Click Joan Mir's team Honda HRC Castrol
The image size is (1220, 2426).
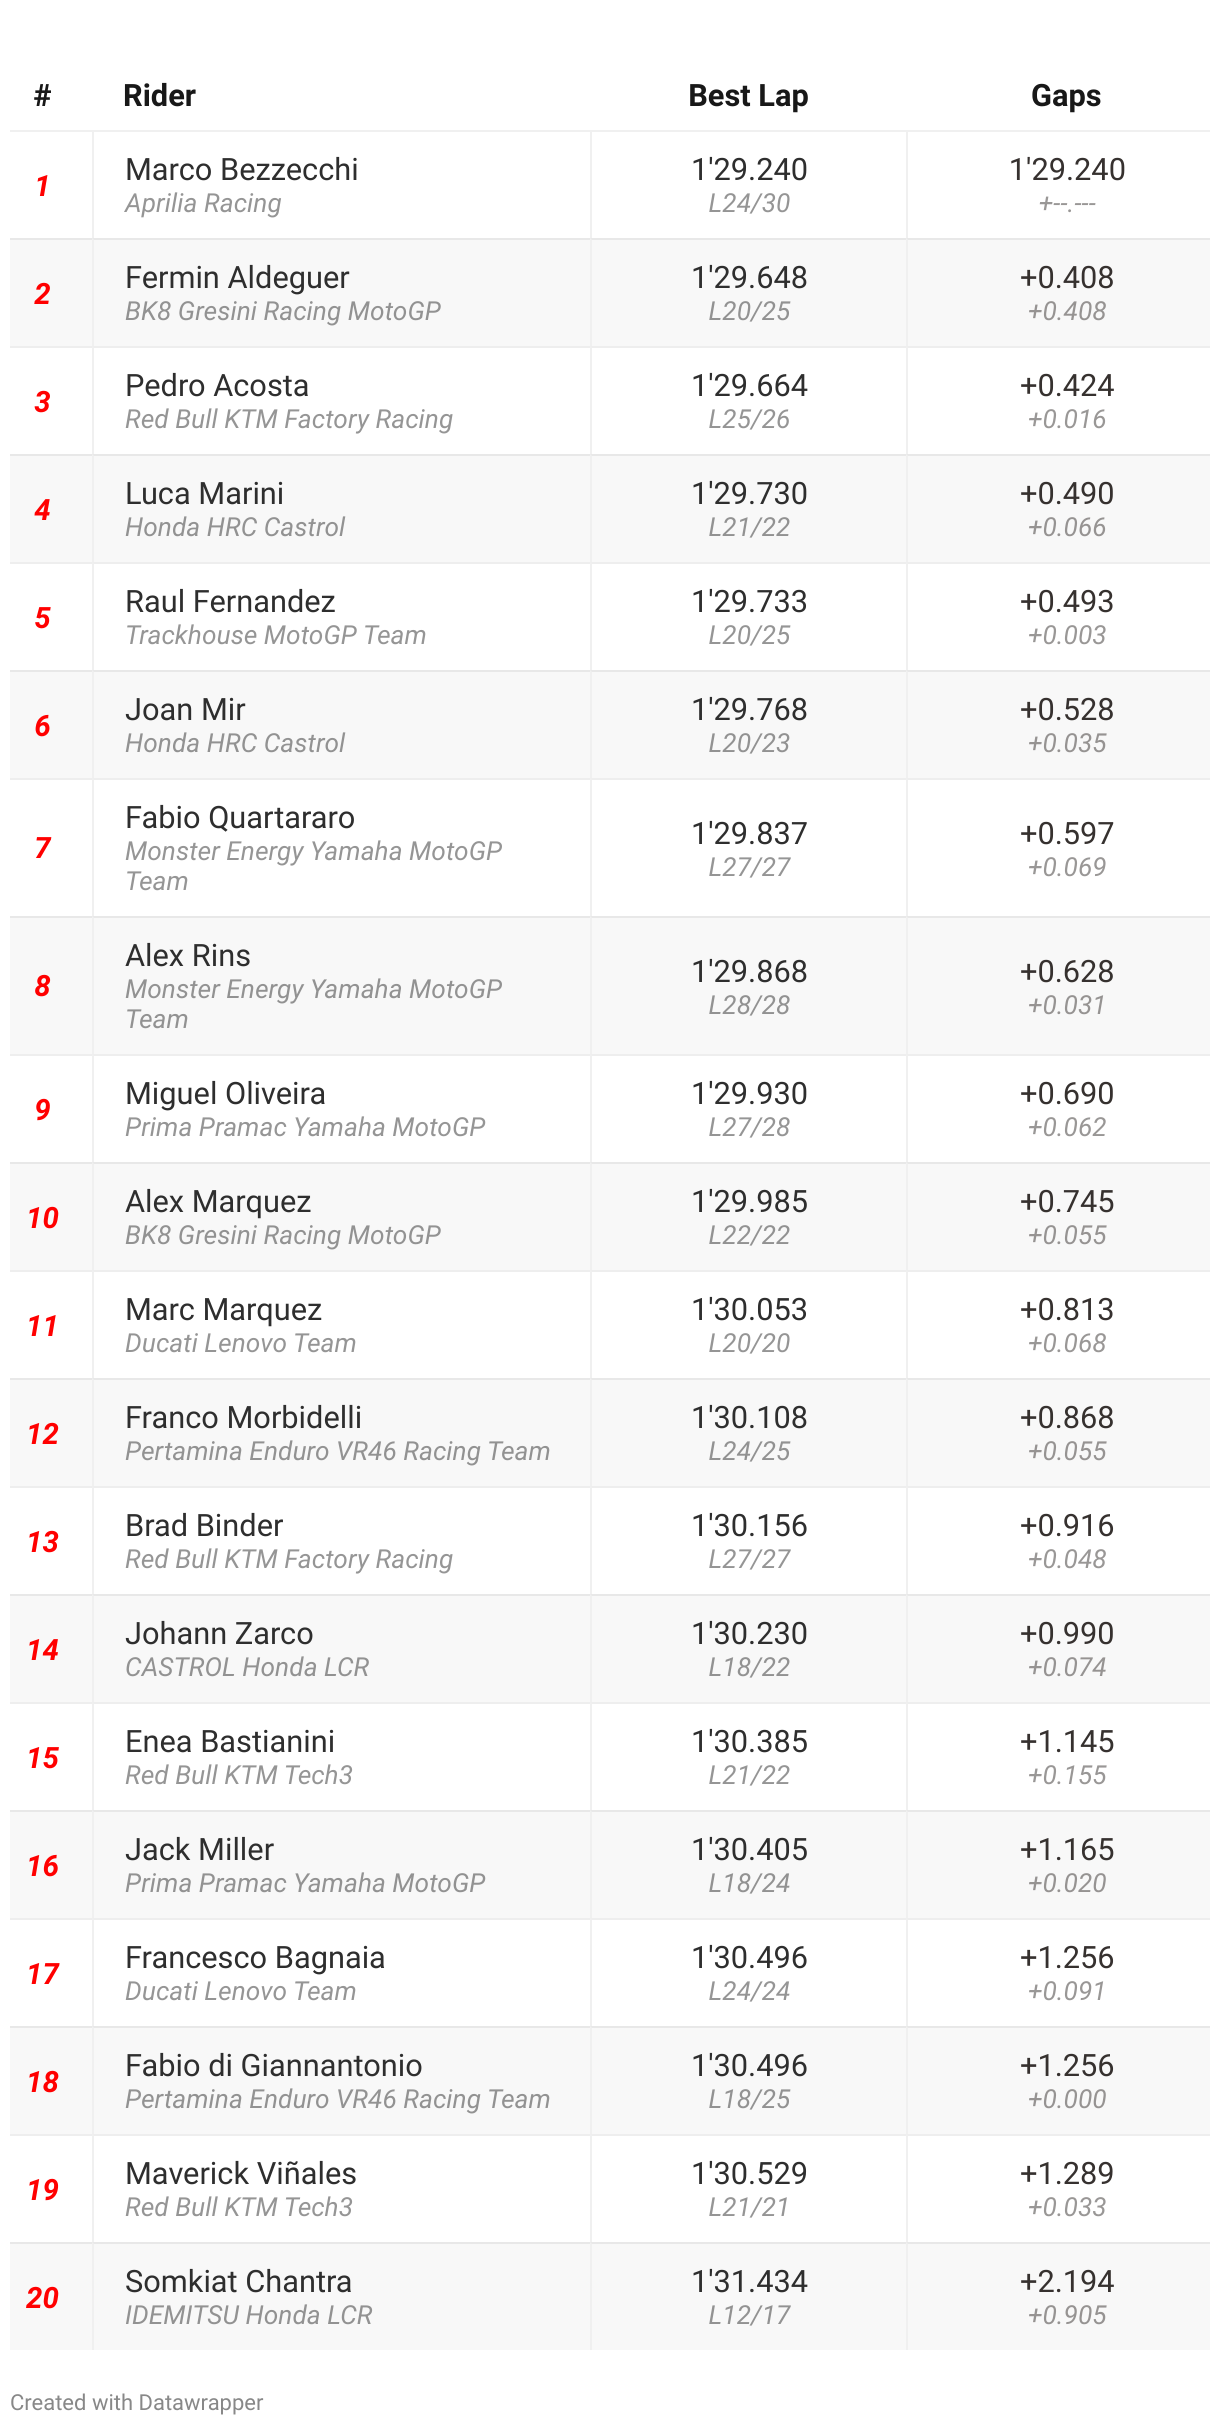pyautogui.click(x=234, y=743)
